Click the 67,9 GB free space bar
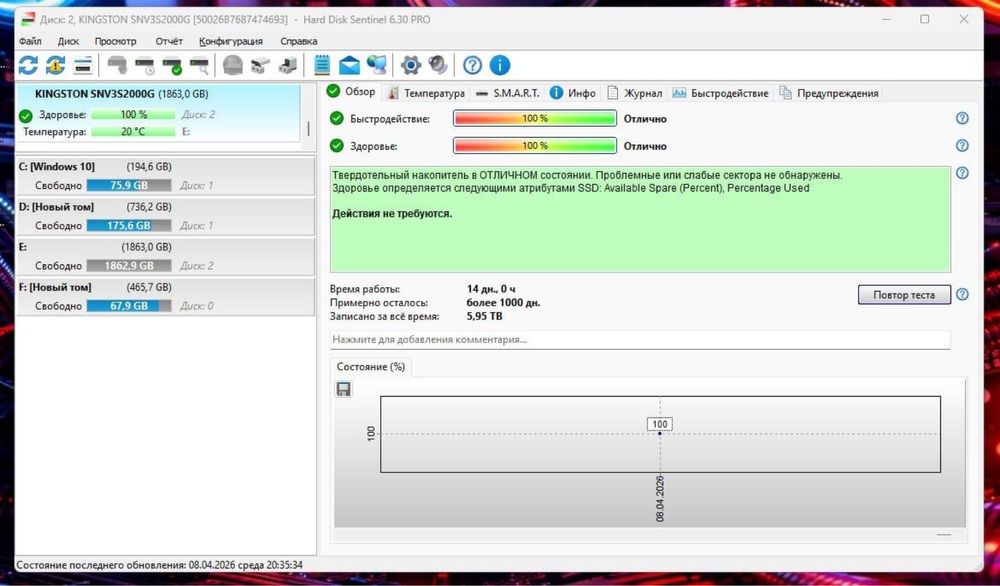This screenshot has height=586, width=1000. (x=129, y=306)
